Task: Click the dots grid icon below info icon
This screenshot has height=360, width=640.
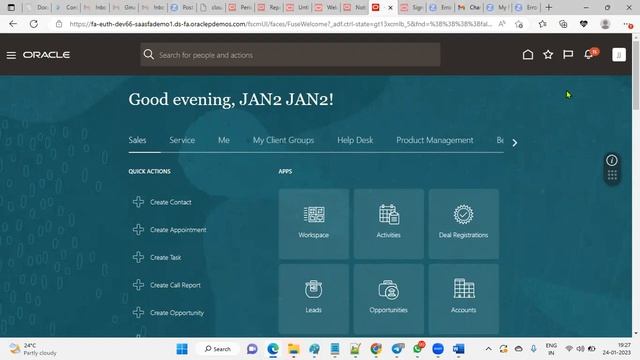Action: 612,175
